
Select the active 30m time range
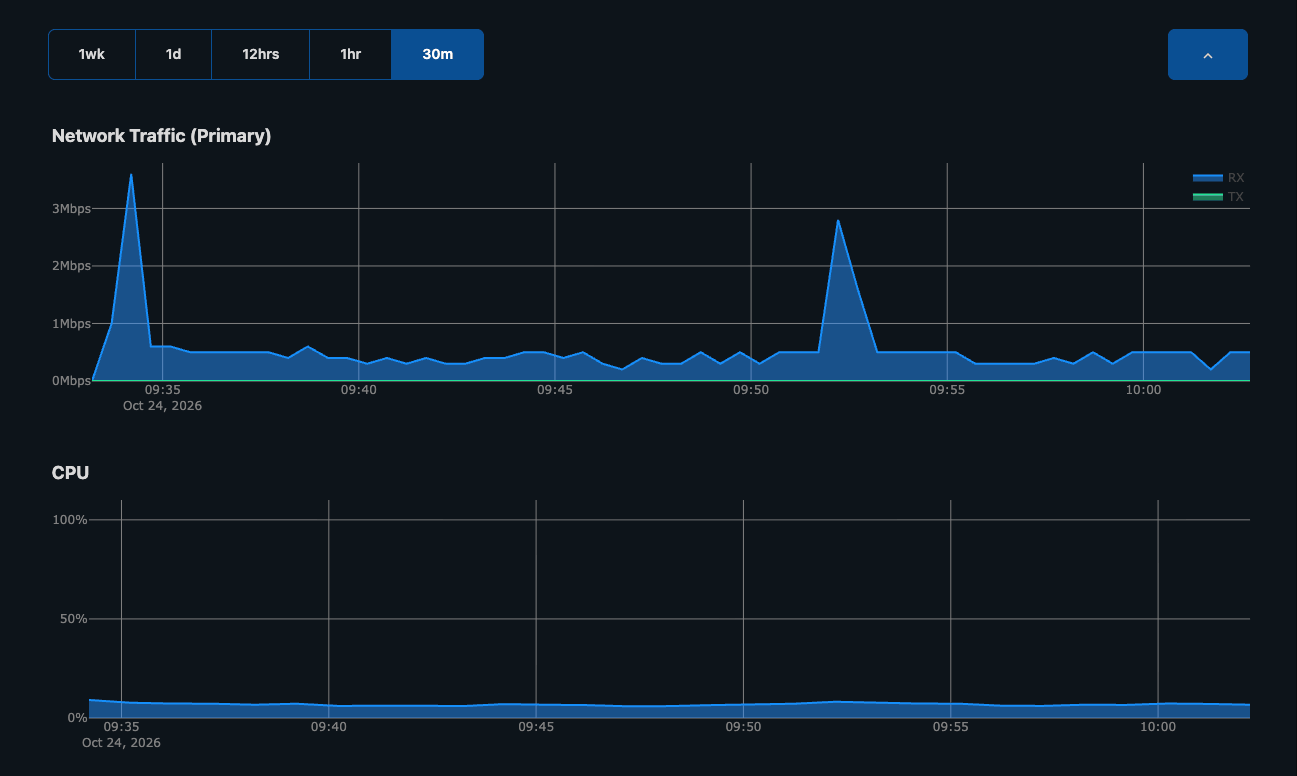click(437, 54)
